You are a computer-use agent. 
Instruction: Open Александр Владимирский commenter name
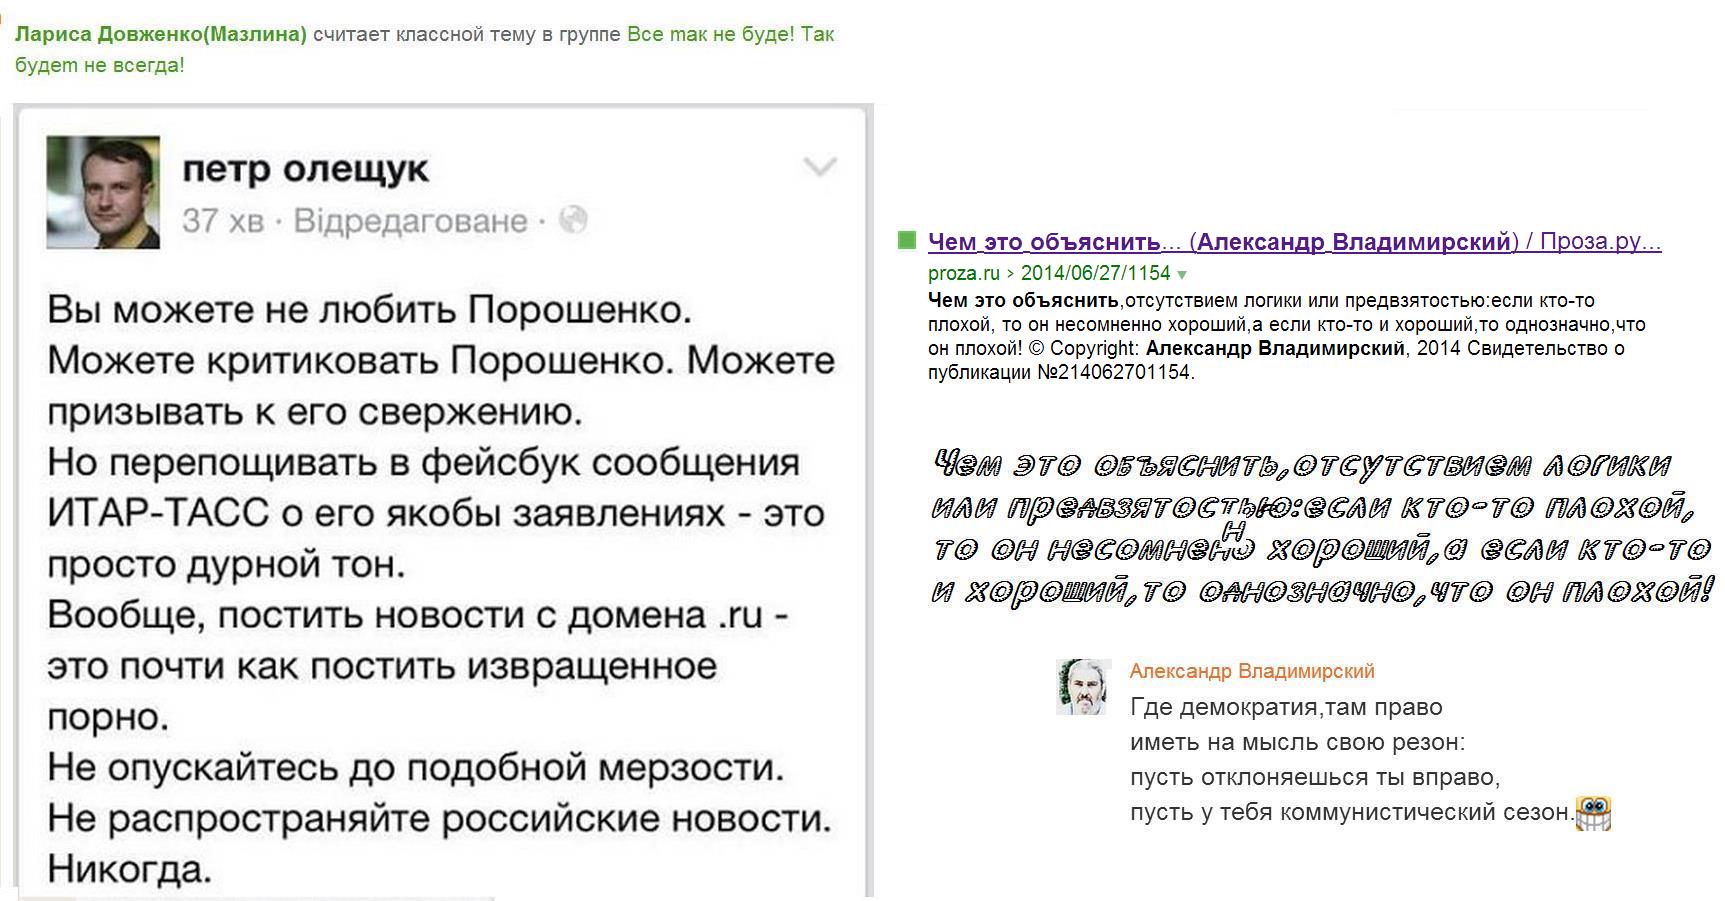click(x=1252, y=671)
